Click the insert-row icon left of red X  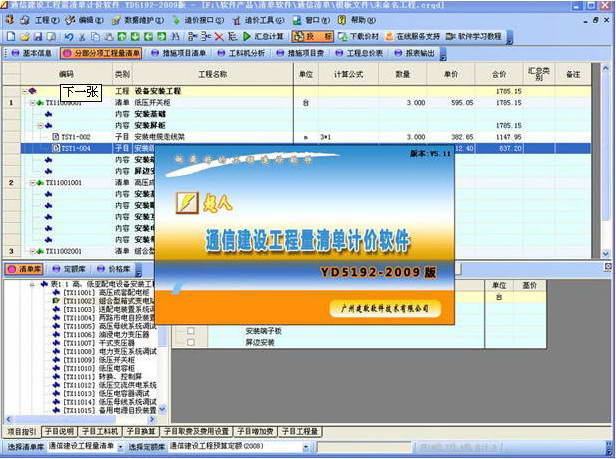206,37
